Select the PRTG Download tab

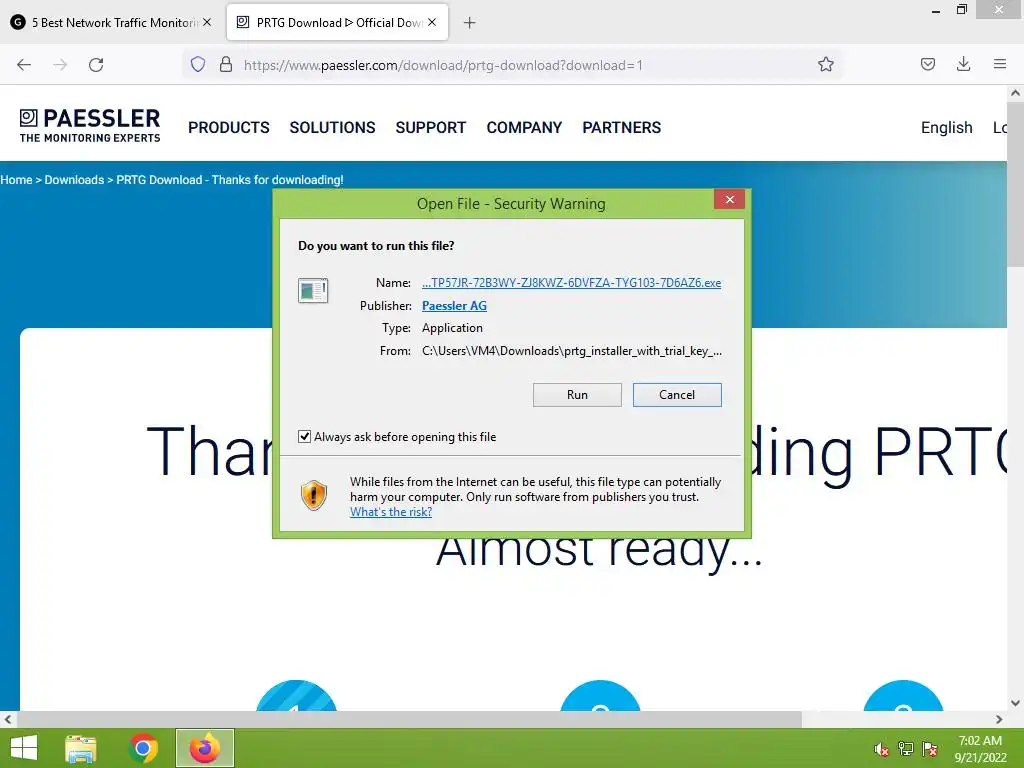click(x=337, y=22)
